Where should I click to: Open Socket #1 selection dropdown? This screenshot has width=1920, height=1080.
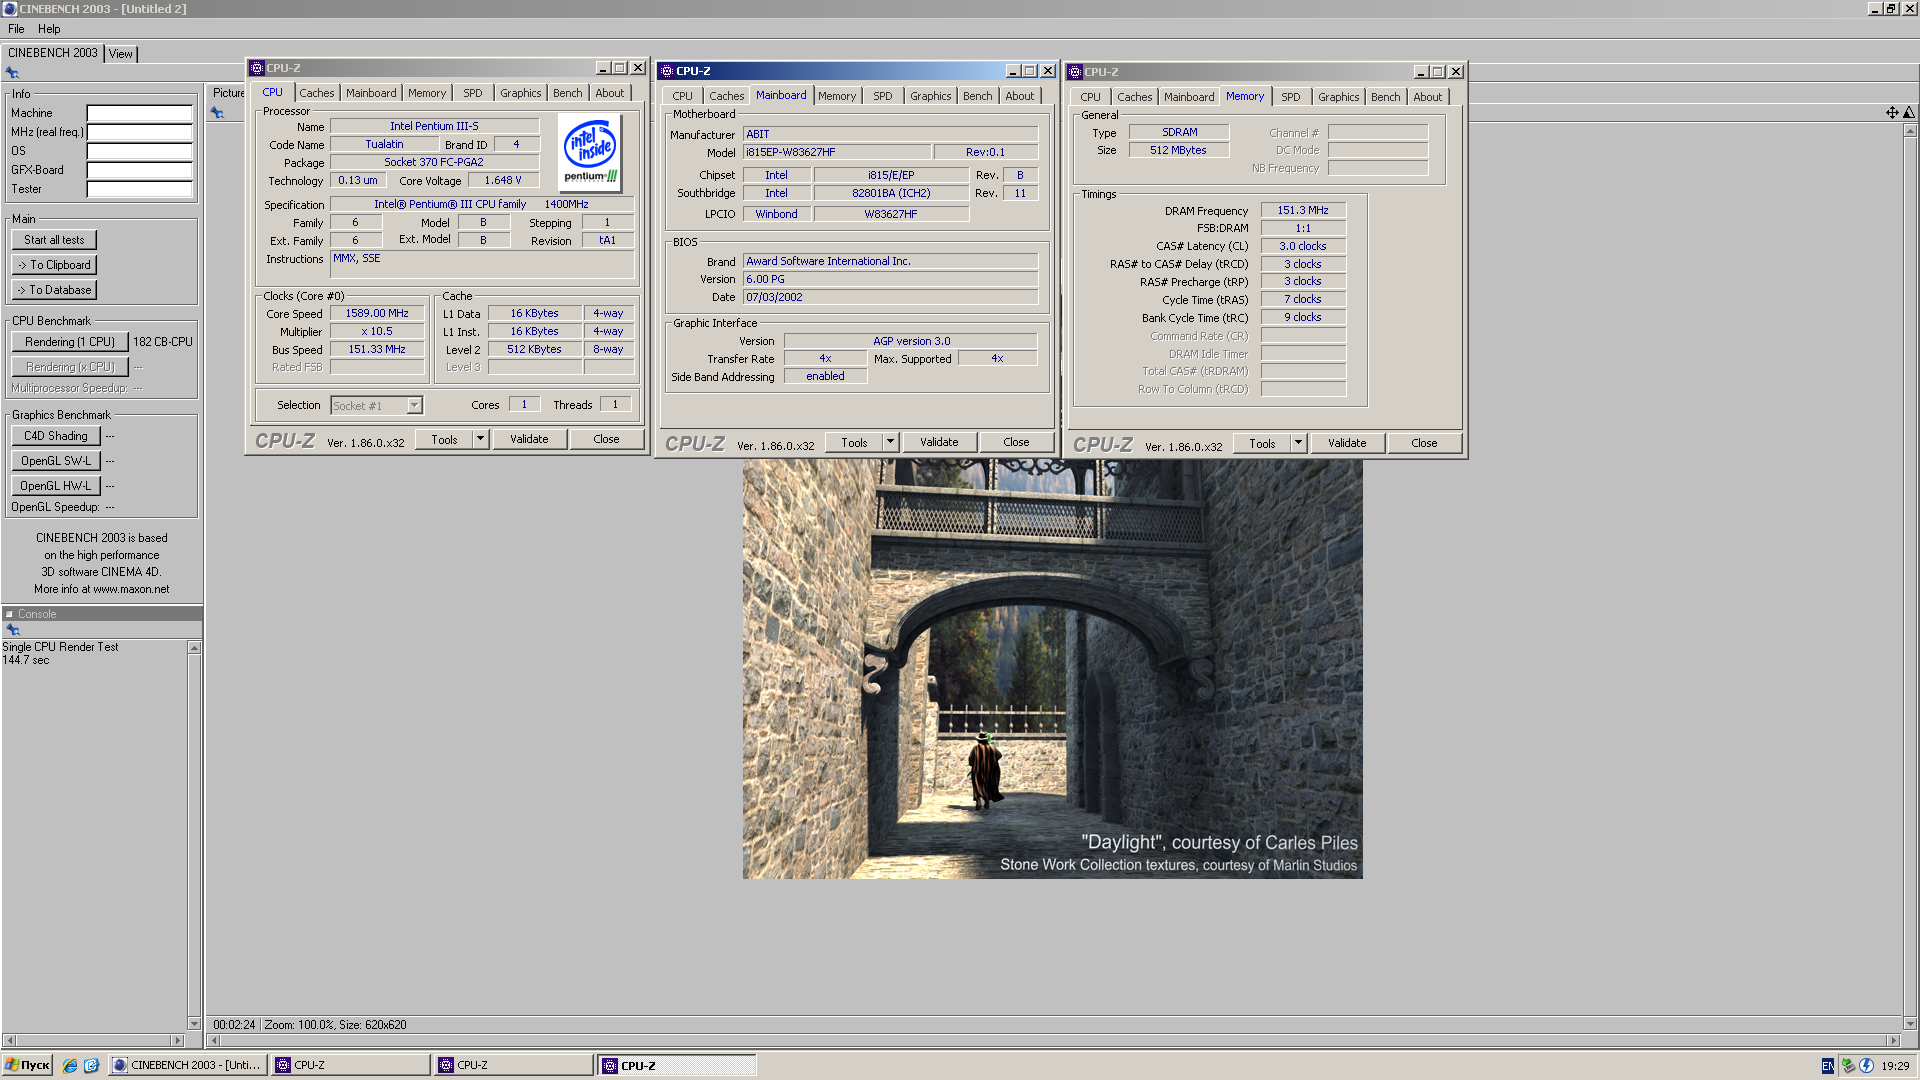pyautogui.click(x=414, y=406)
